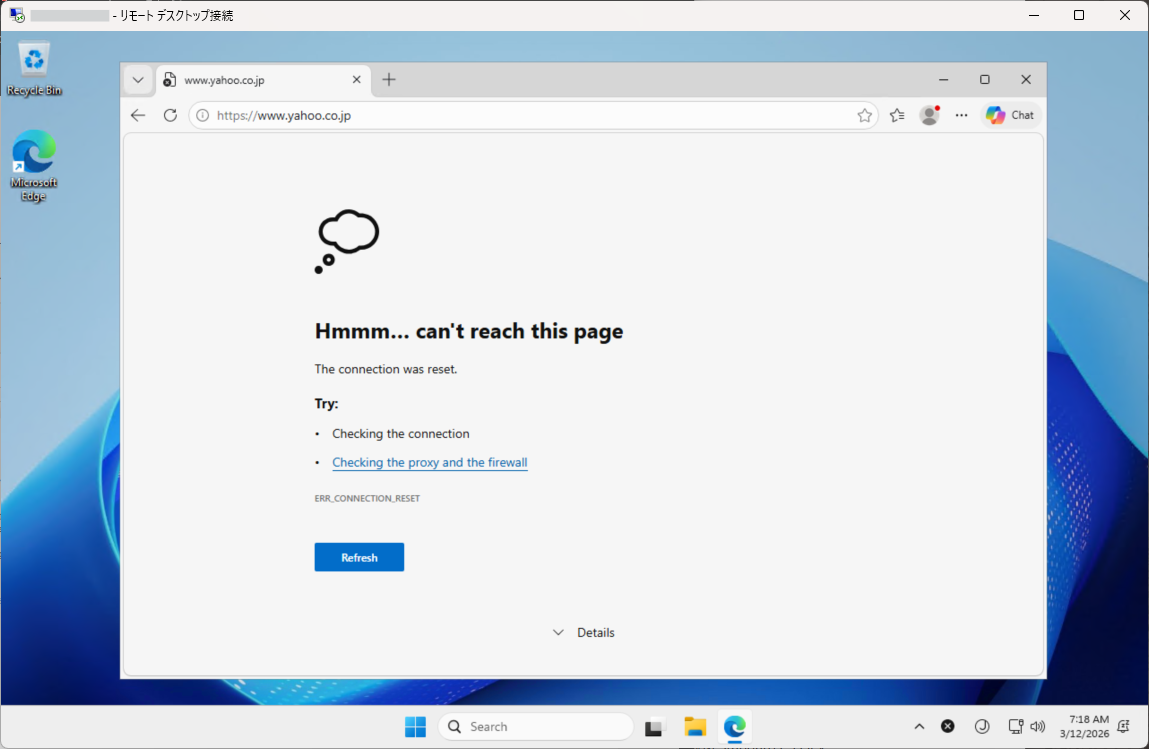Open the Favorites list icon
Screen dimensions: 1149x749
897,115
